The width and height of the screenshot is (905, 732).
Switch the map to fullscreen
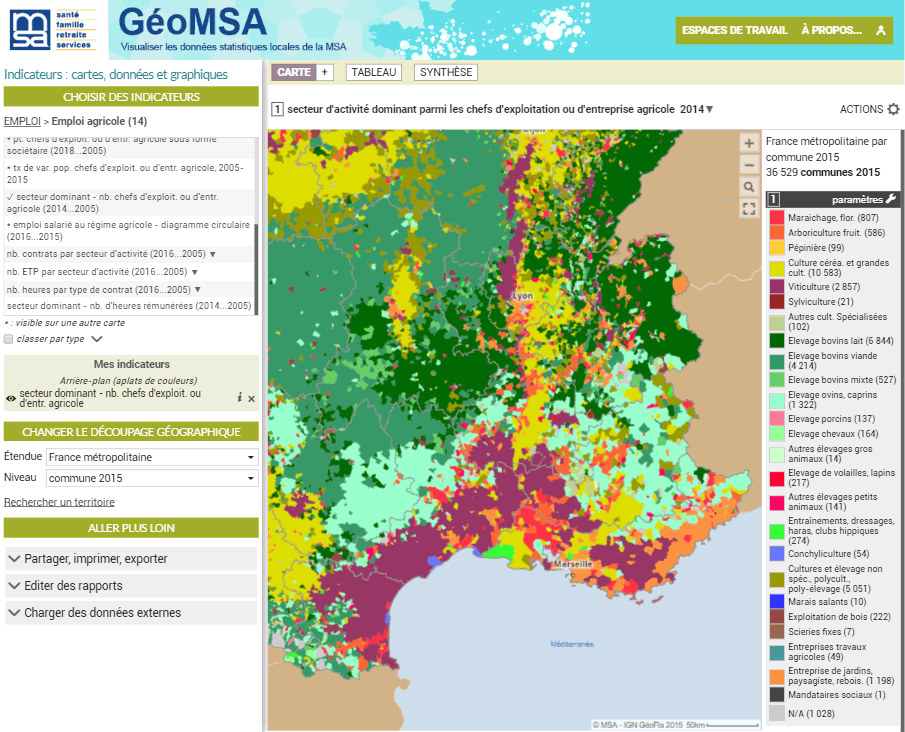click(x=749, y=208)
